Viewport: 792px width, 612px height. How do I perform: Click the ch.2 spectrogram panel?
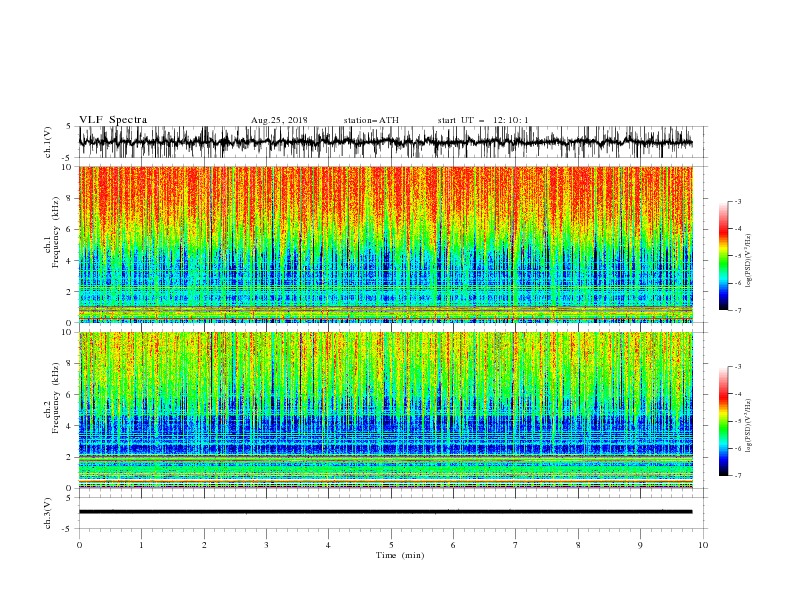[385, 410]
